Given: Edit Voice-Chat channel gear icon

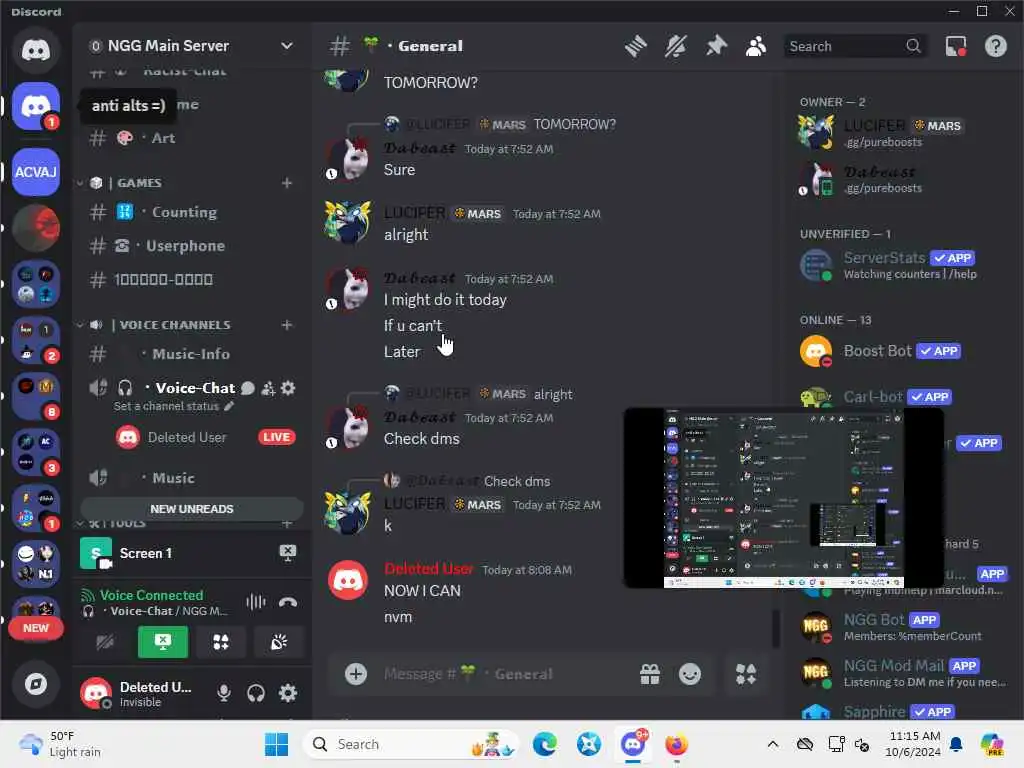Looking at the screenshot, I should 288,389.
